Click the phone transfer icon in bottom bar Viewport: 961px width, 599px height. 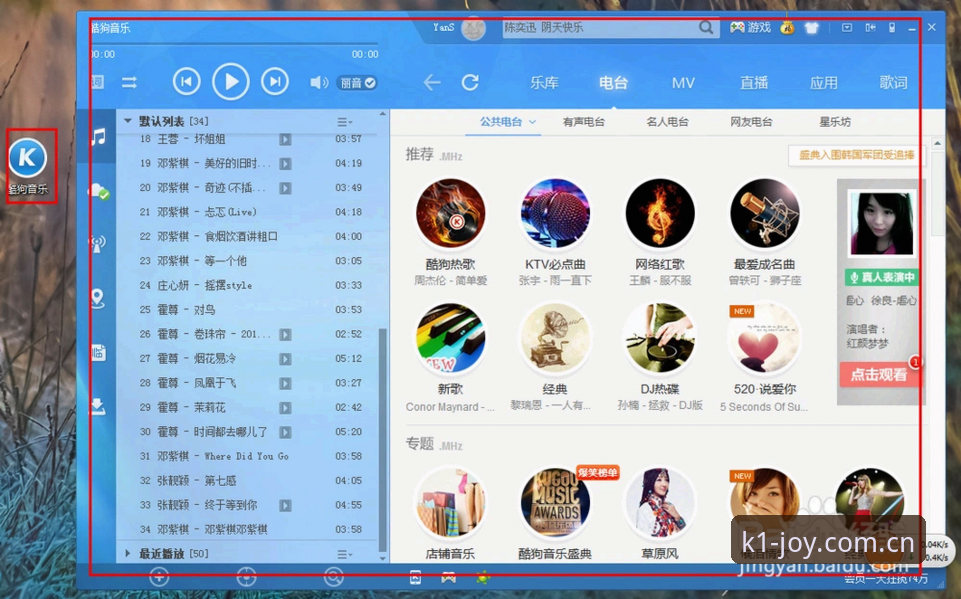[x=415, y=577]
